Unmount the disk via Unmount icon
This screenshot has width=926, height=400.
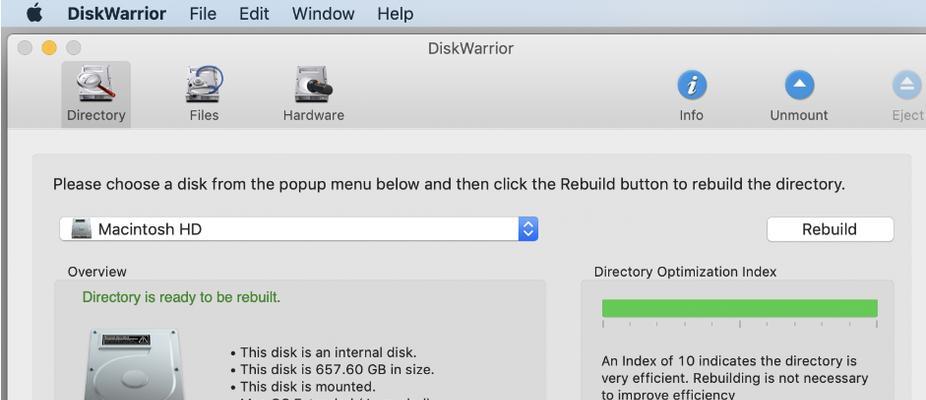pyautogui.click(x=799, y=85)
